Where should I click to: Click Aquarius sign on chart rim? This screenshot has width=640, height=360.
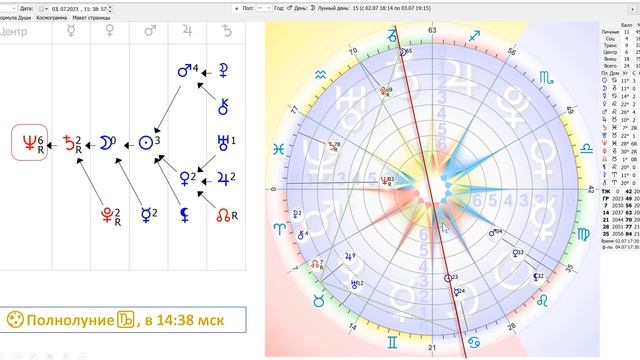pos(321,75)
